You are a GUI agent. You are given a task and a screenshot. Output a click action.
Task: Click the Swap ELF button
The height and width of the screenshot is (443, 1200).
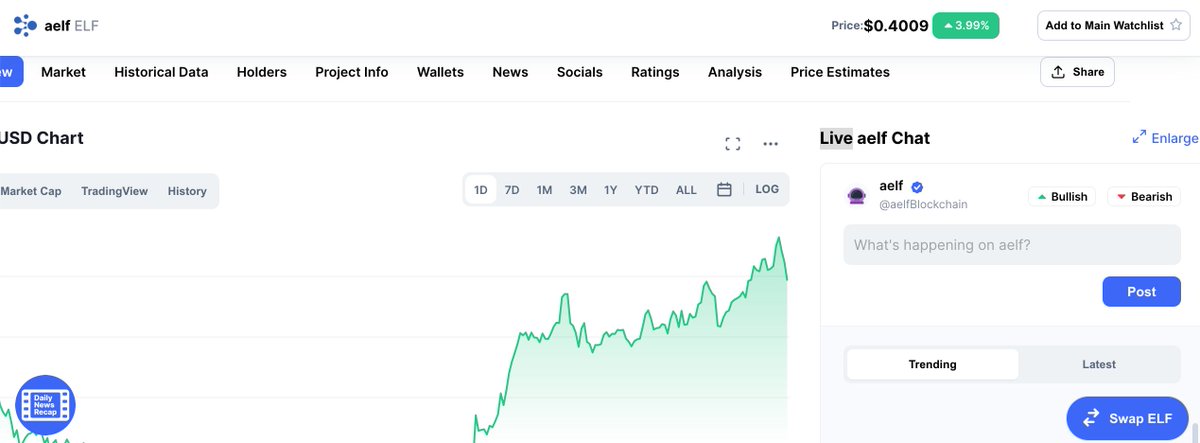tap(1127, 418)
